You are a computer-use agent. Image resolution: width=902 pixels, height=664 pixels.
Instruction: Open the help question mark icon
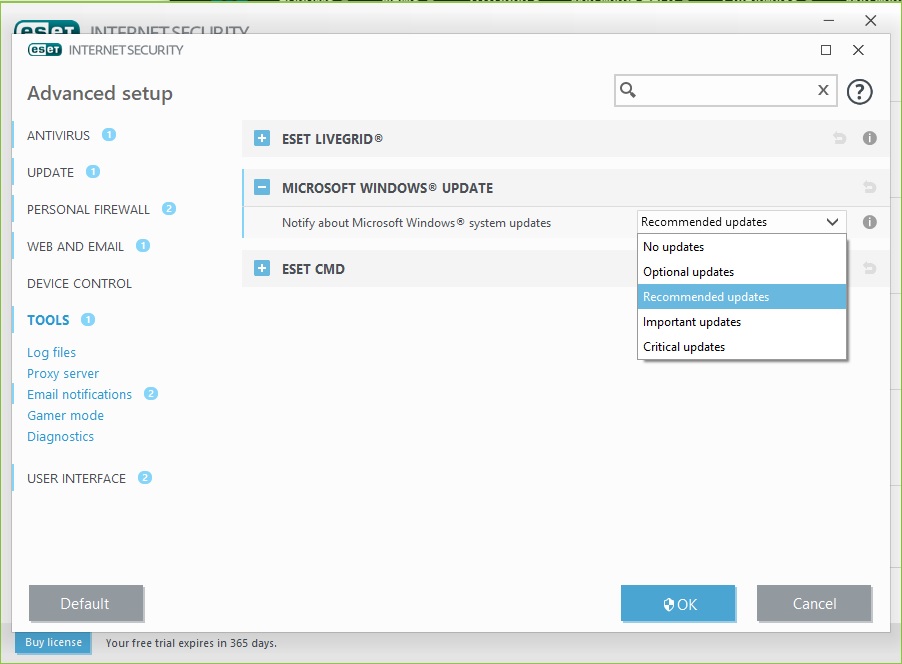tap(859, 91)
